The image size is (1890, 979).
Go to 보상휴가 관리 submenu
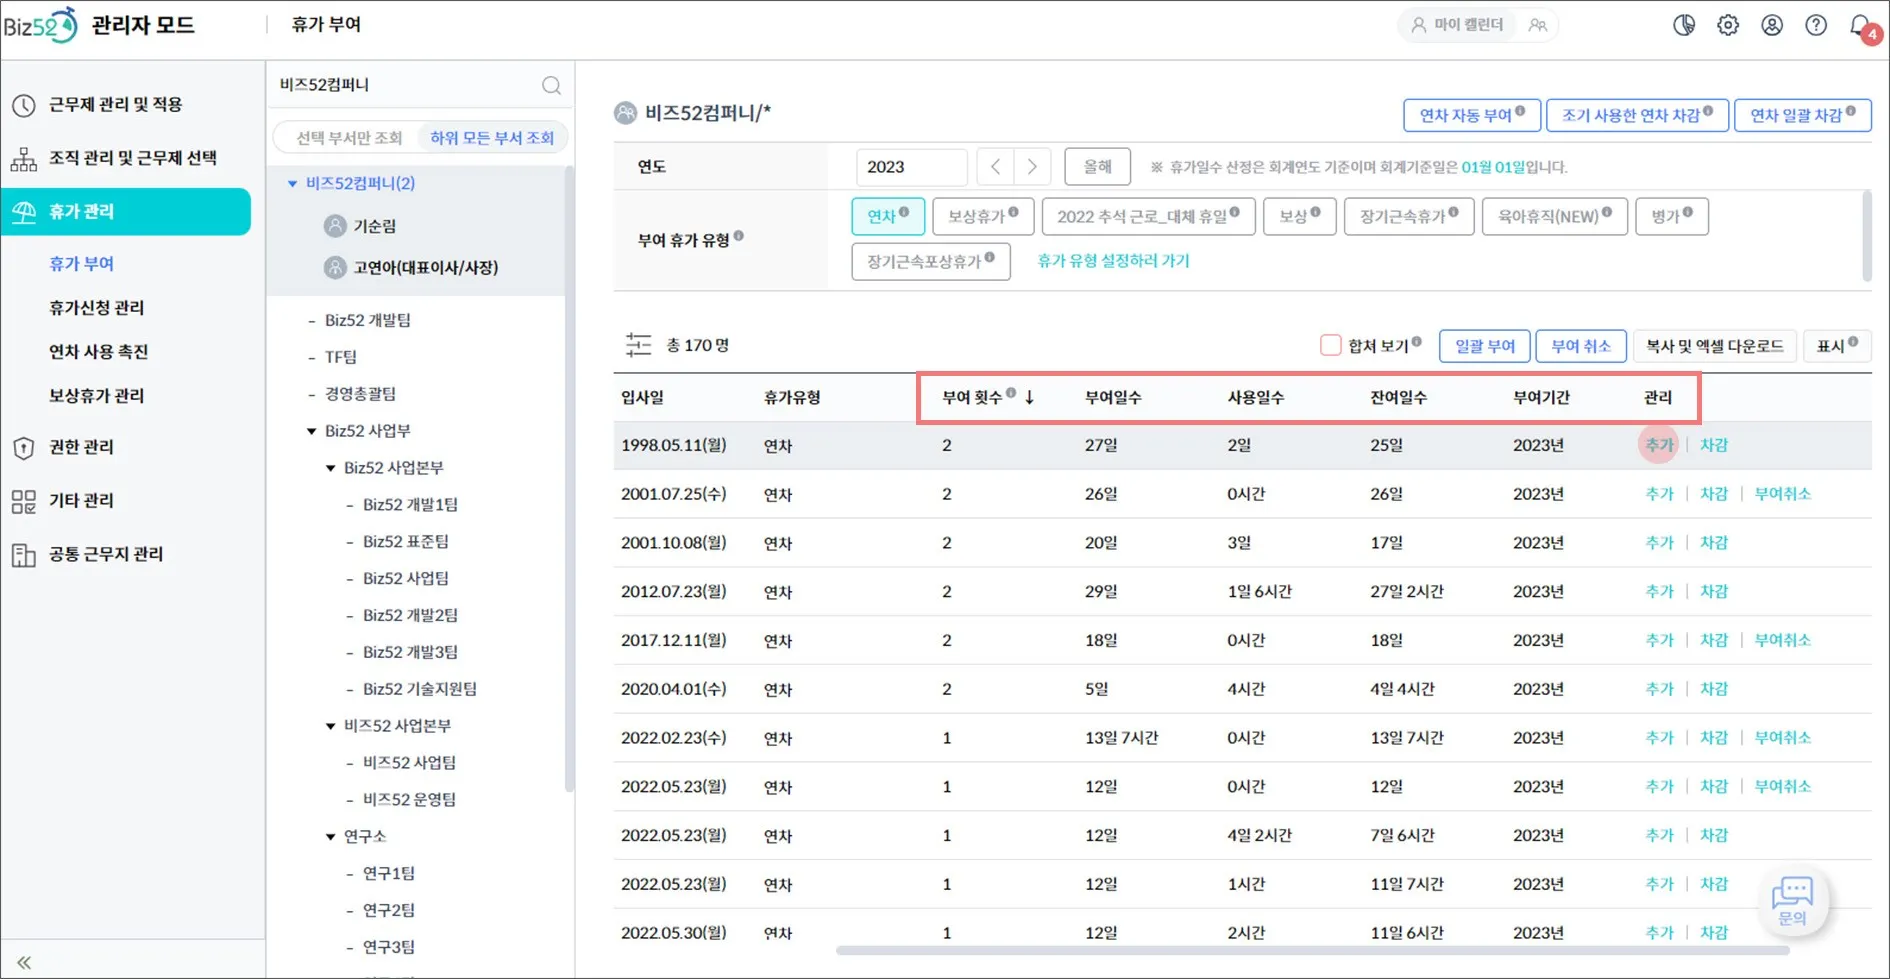coord(97,396)
